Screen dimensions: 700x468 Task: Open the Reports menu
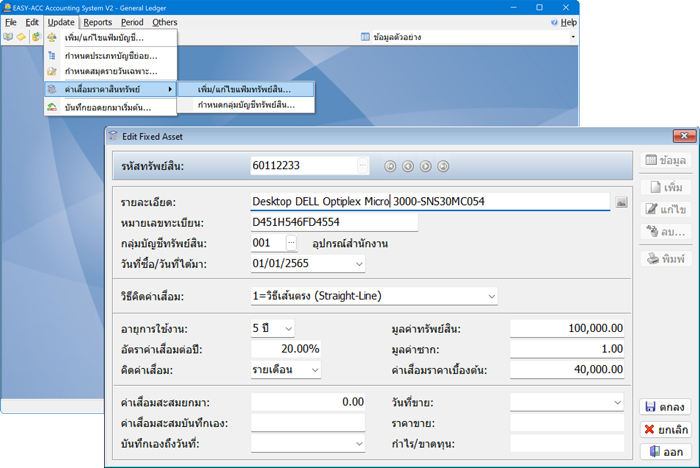point(97,21)
